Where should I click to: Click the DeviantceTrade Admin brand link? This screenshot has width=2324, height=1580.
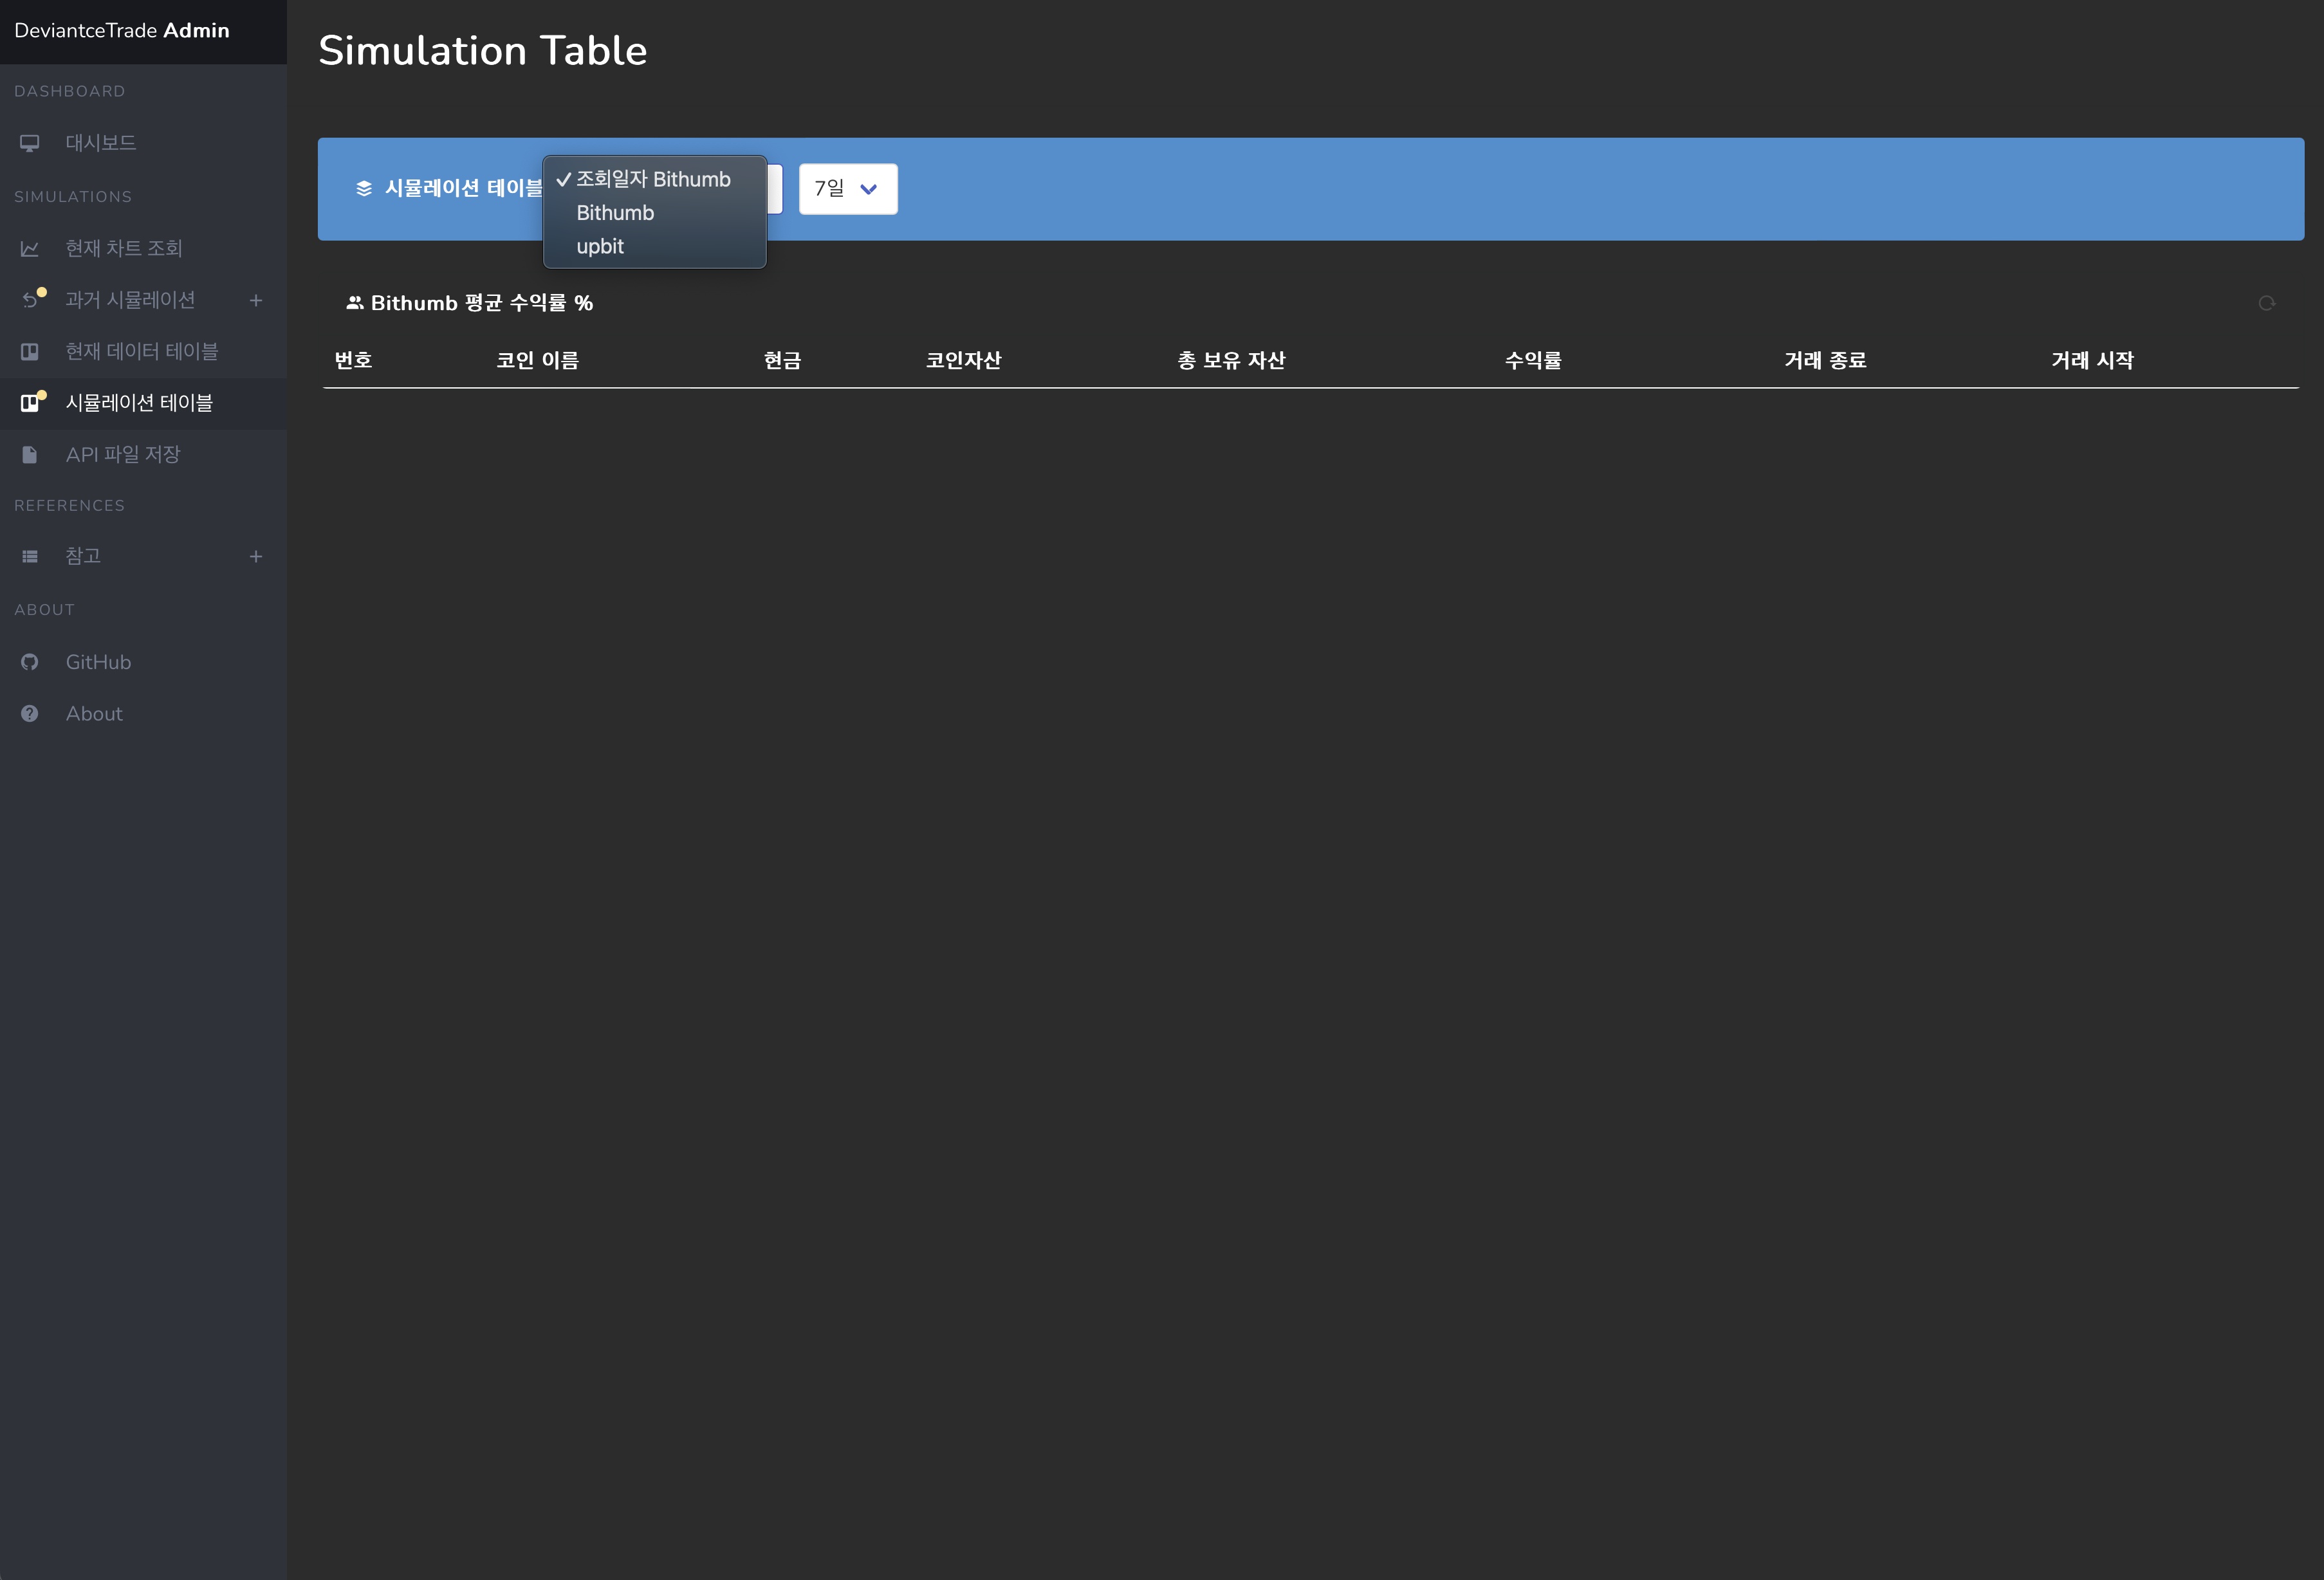122,31
